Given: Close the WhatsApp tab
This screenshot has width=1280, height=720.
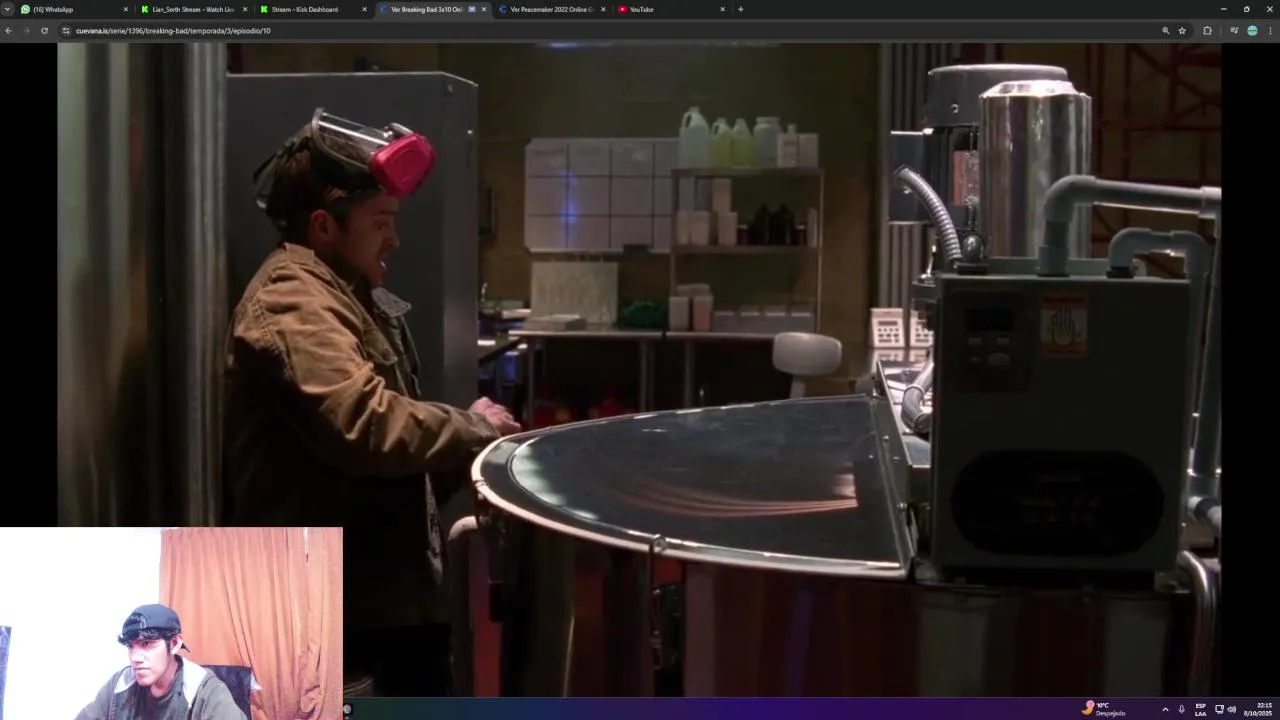Looking at the screenshot, I should coord(126,9).
